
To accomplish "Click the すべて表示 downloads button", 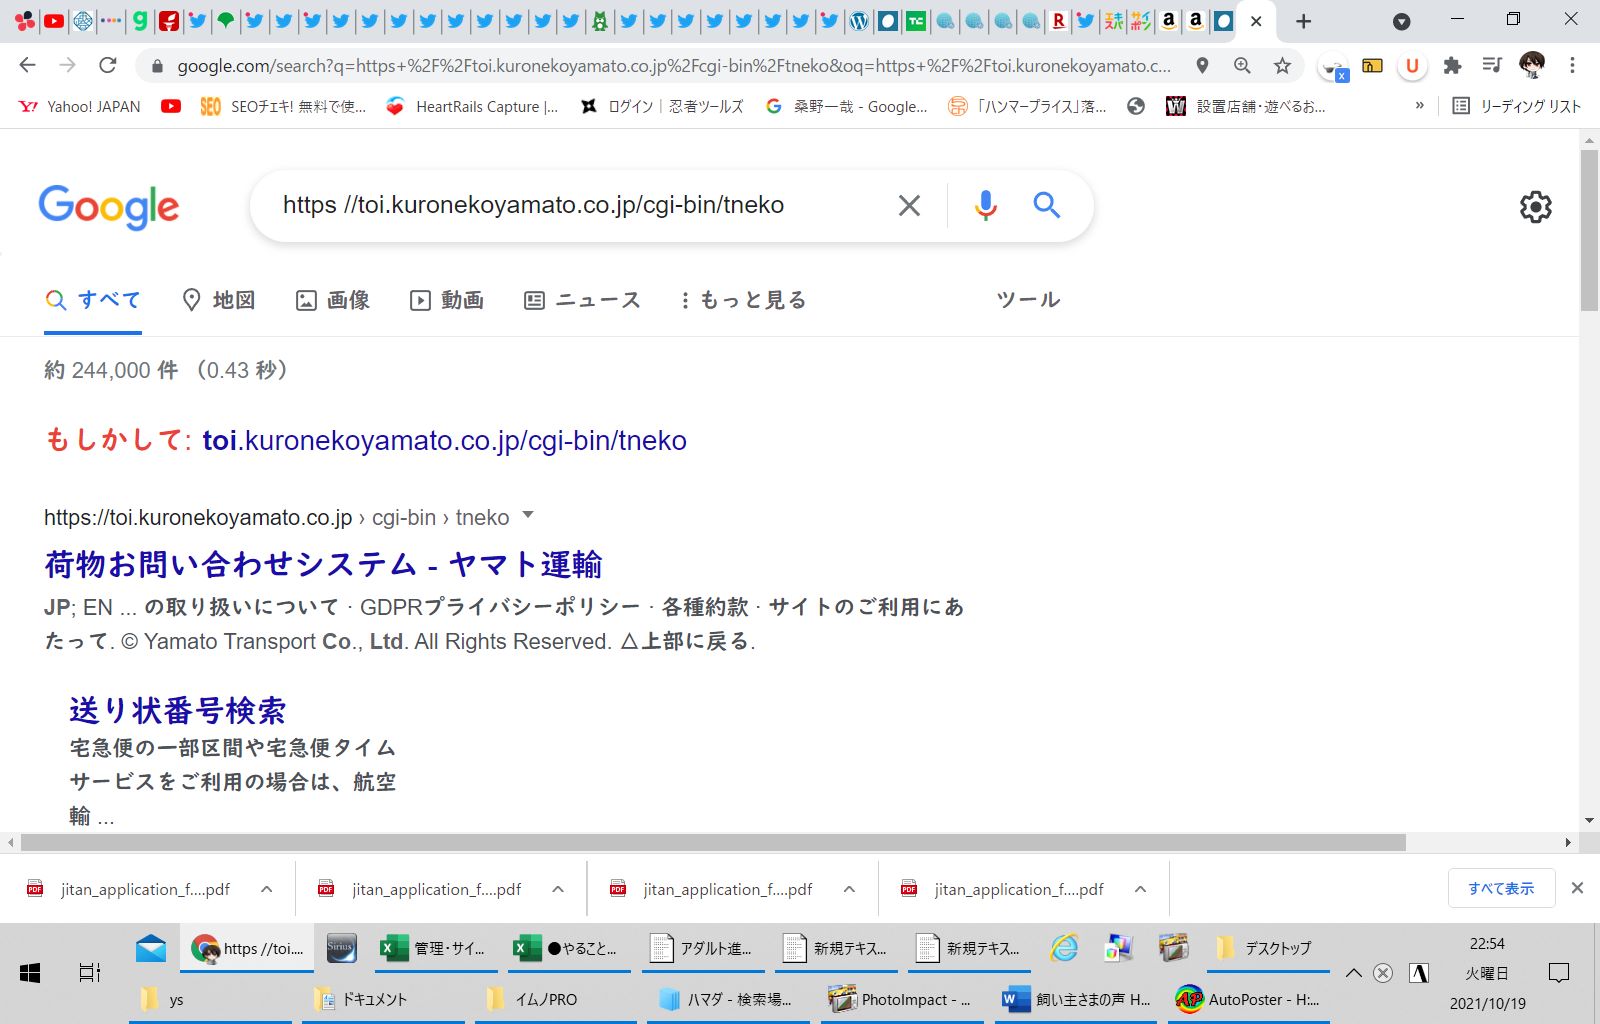I will coord(1500,888).
